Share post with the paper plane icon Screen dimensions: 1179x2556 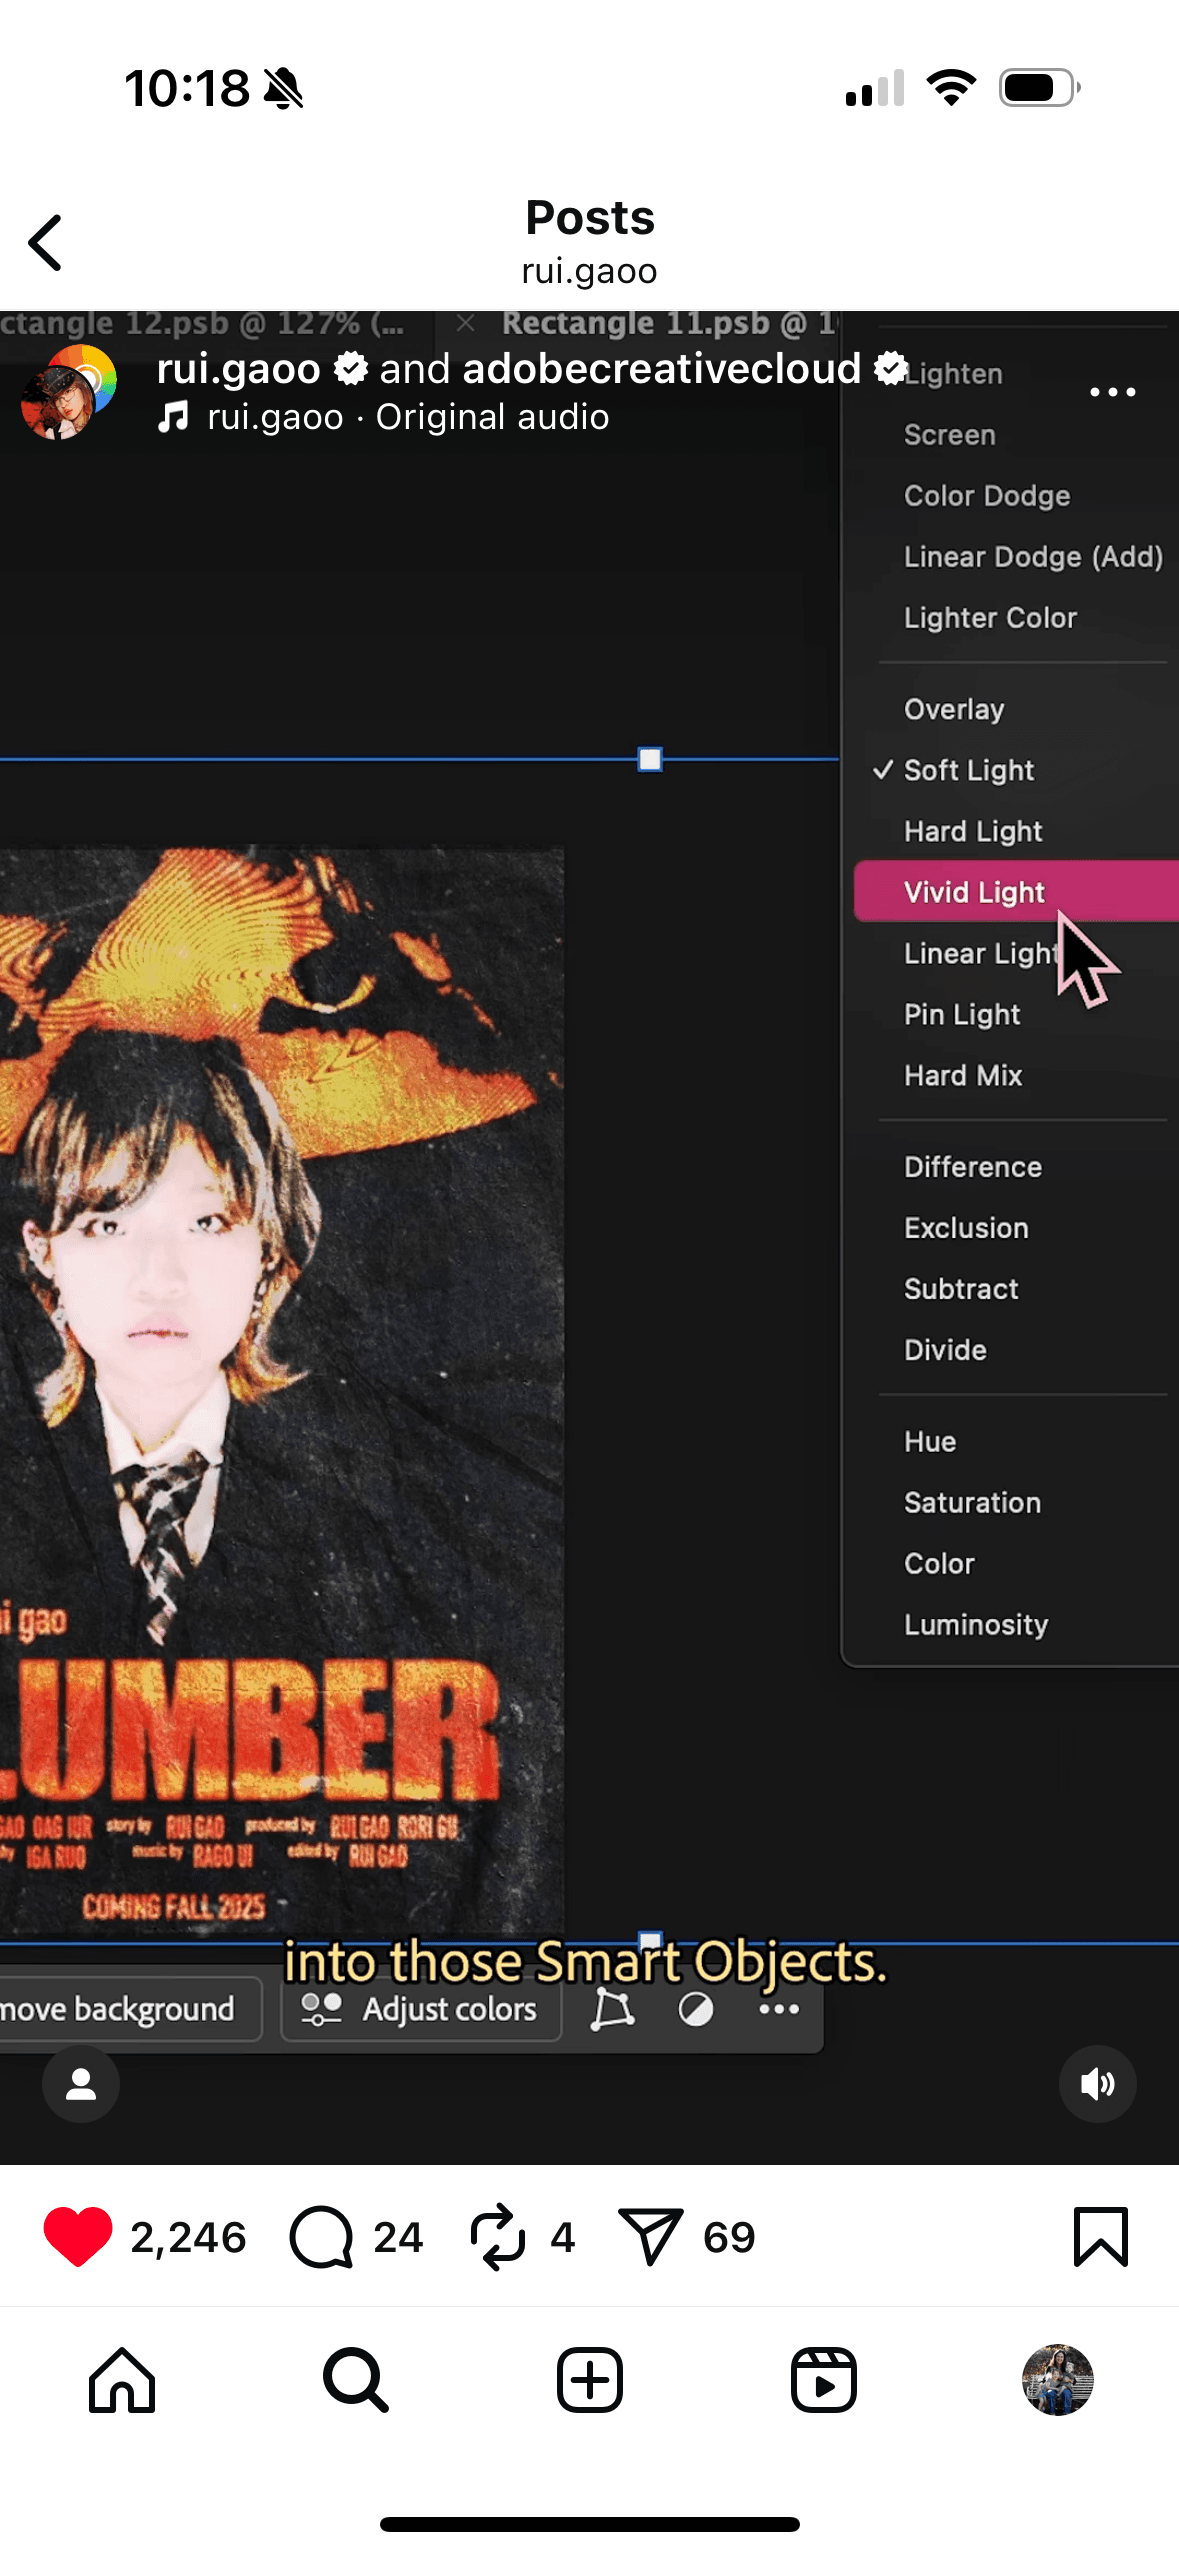[x=651, y=2236]
